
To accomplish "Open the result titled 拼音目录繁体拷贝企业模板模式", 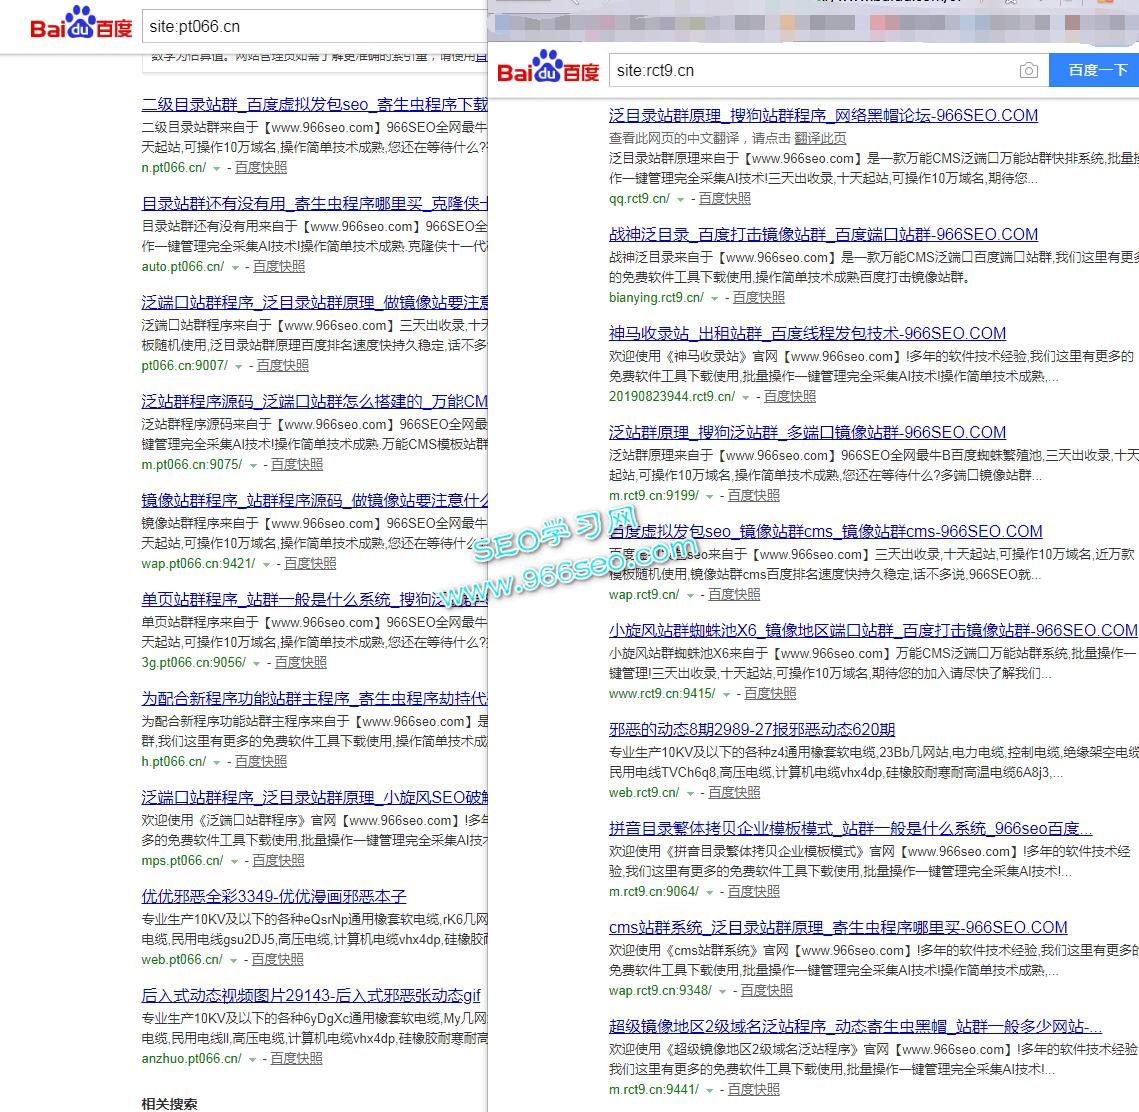I will tap(850, 829).
